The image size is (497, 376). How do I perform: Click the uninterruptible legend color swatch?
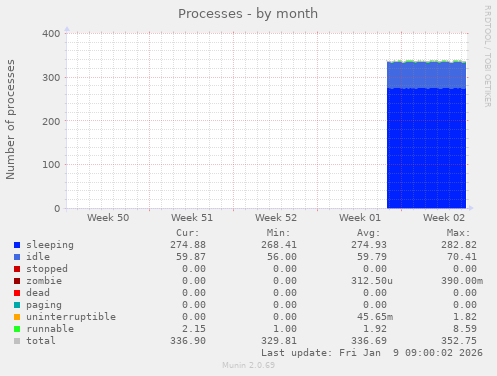click(x=17, y=317)
